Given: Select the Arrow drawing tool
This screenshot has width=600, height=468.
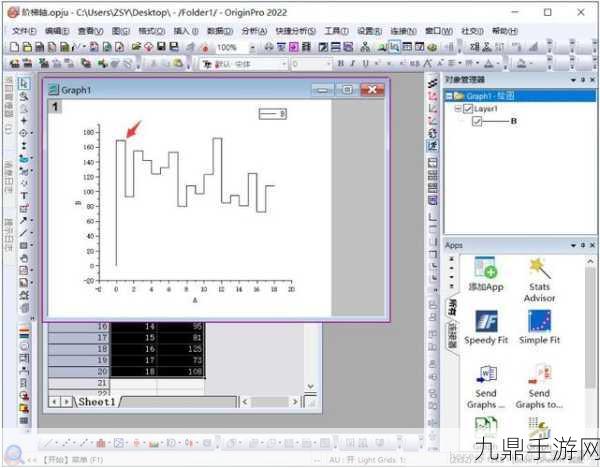Looking at the screenshot, I should pos(24,220).
